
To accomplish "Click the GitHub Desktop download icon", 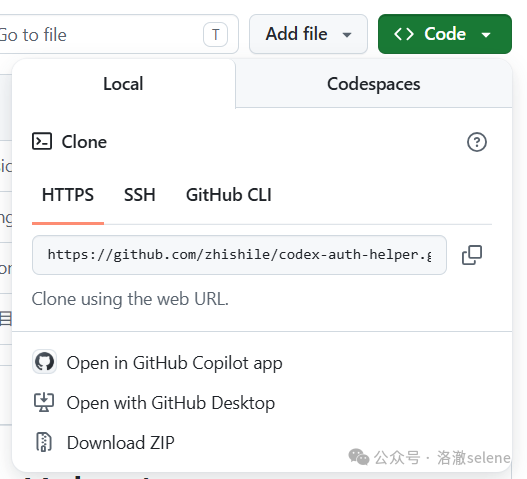I will click(x=44, y=402).
